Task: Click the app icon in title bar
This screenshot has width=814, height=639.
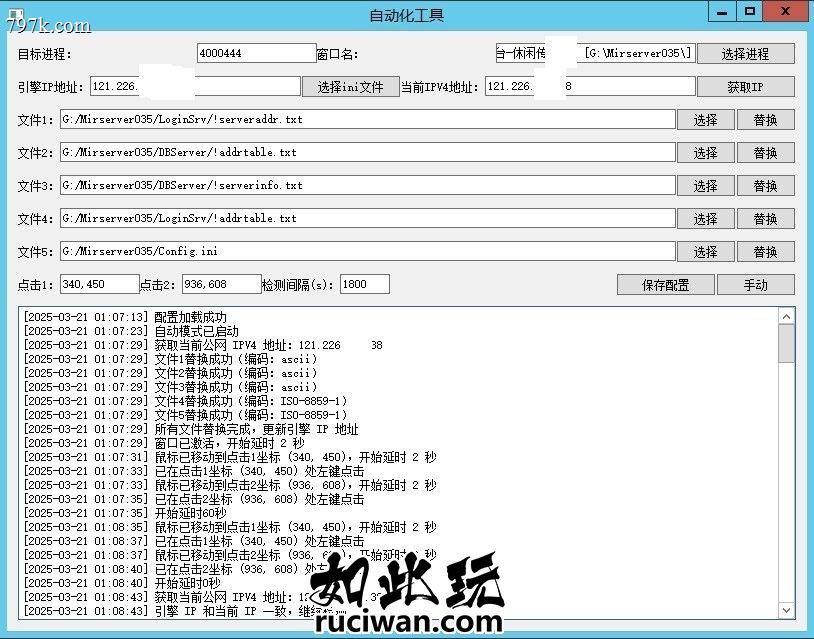Action: [16, 14]
